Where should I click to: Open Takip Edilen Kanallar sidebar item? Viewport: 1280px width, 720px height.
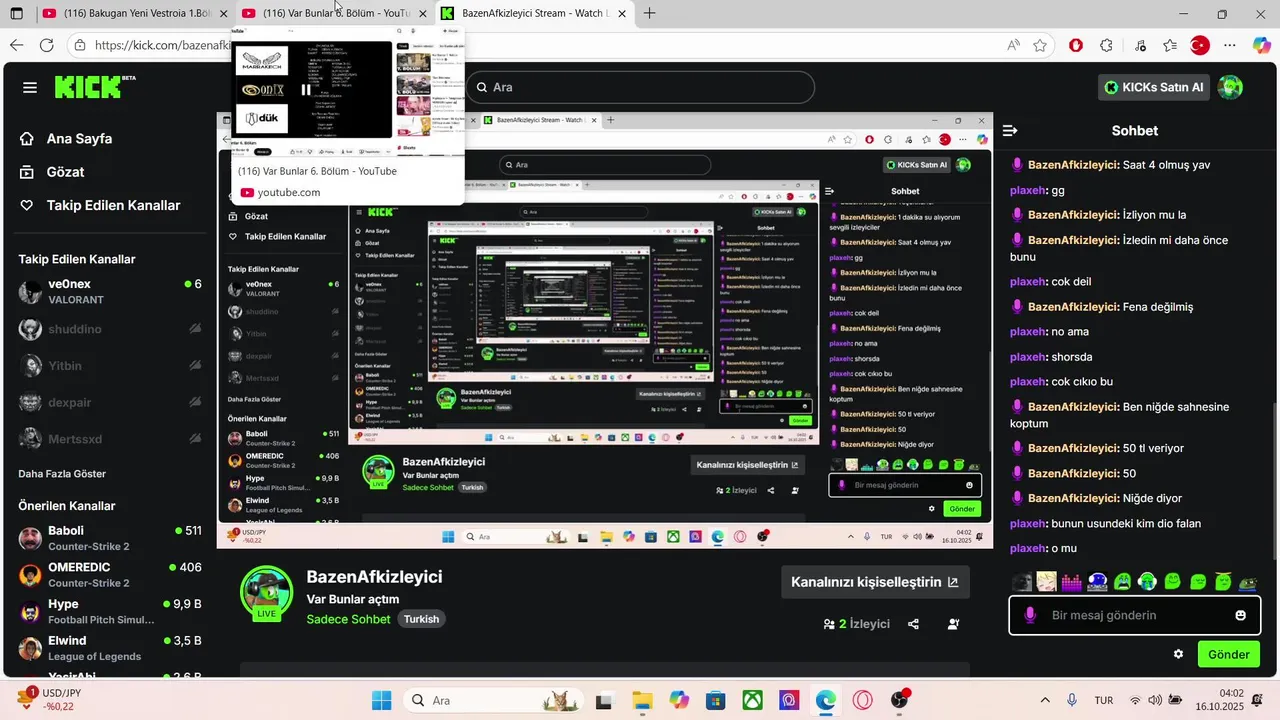(x=100, y=205)
